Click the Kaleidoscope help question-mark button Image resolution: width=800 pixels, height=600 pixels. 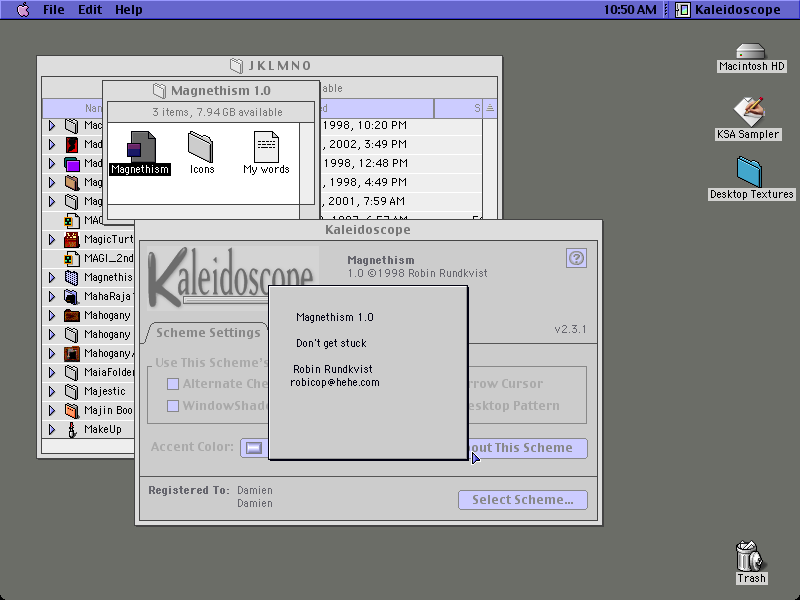576,258
